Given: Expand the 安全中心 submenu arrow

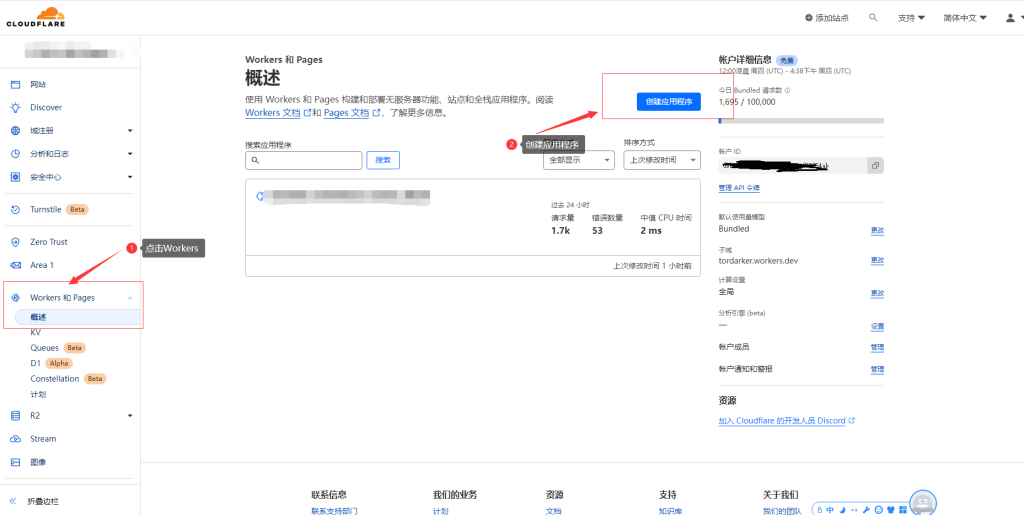Looking at the screenshot, I should [x=130, y=177].
